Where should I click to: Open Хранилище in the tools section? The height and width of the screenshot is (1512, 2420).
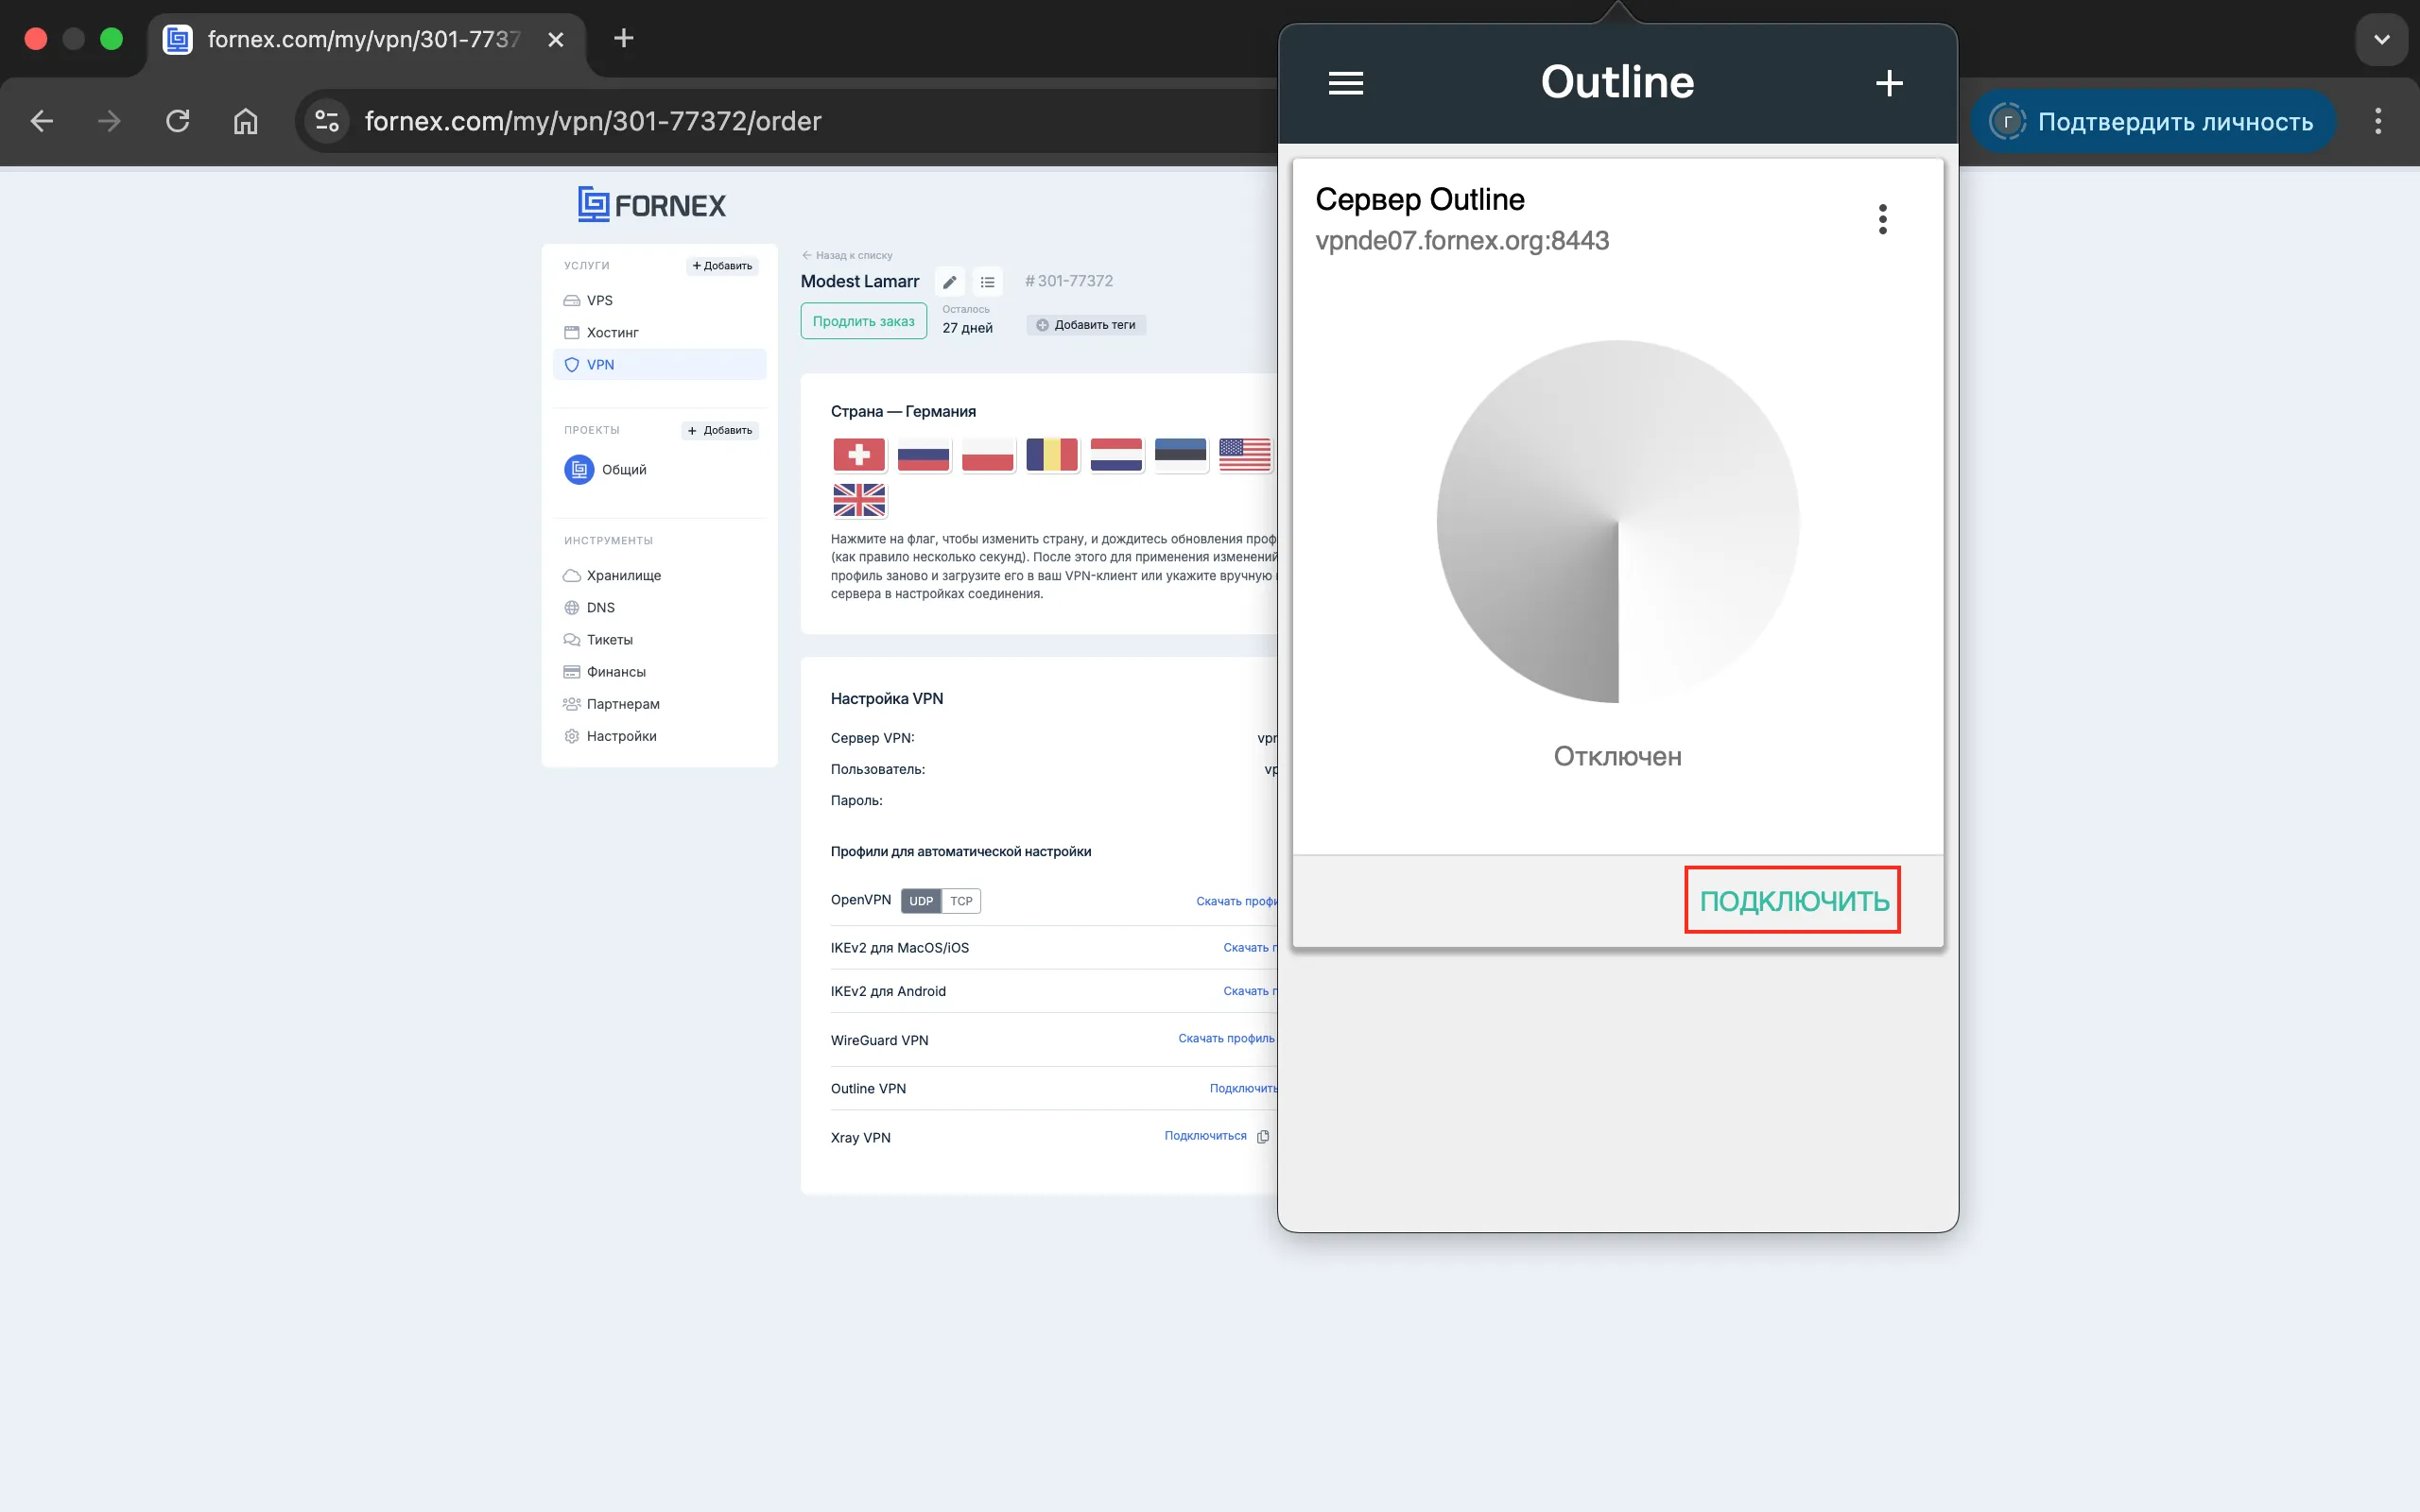[x=612, y=575]
